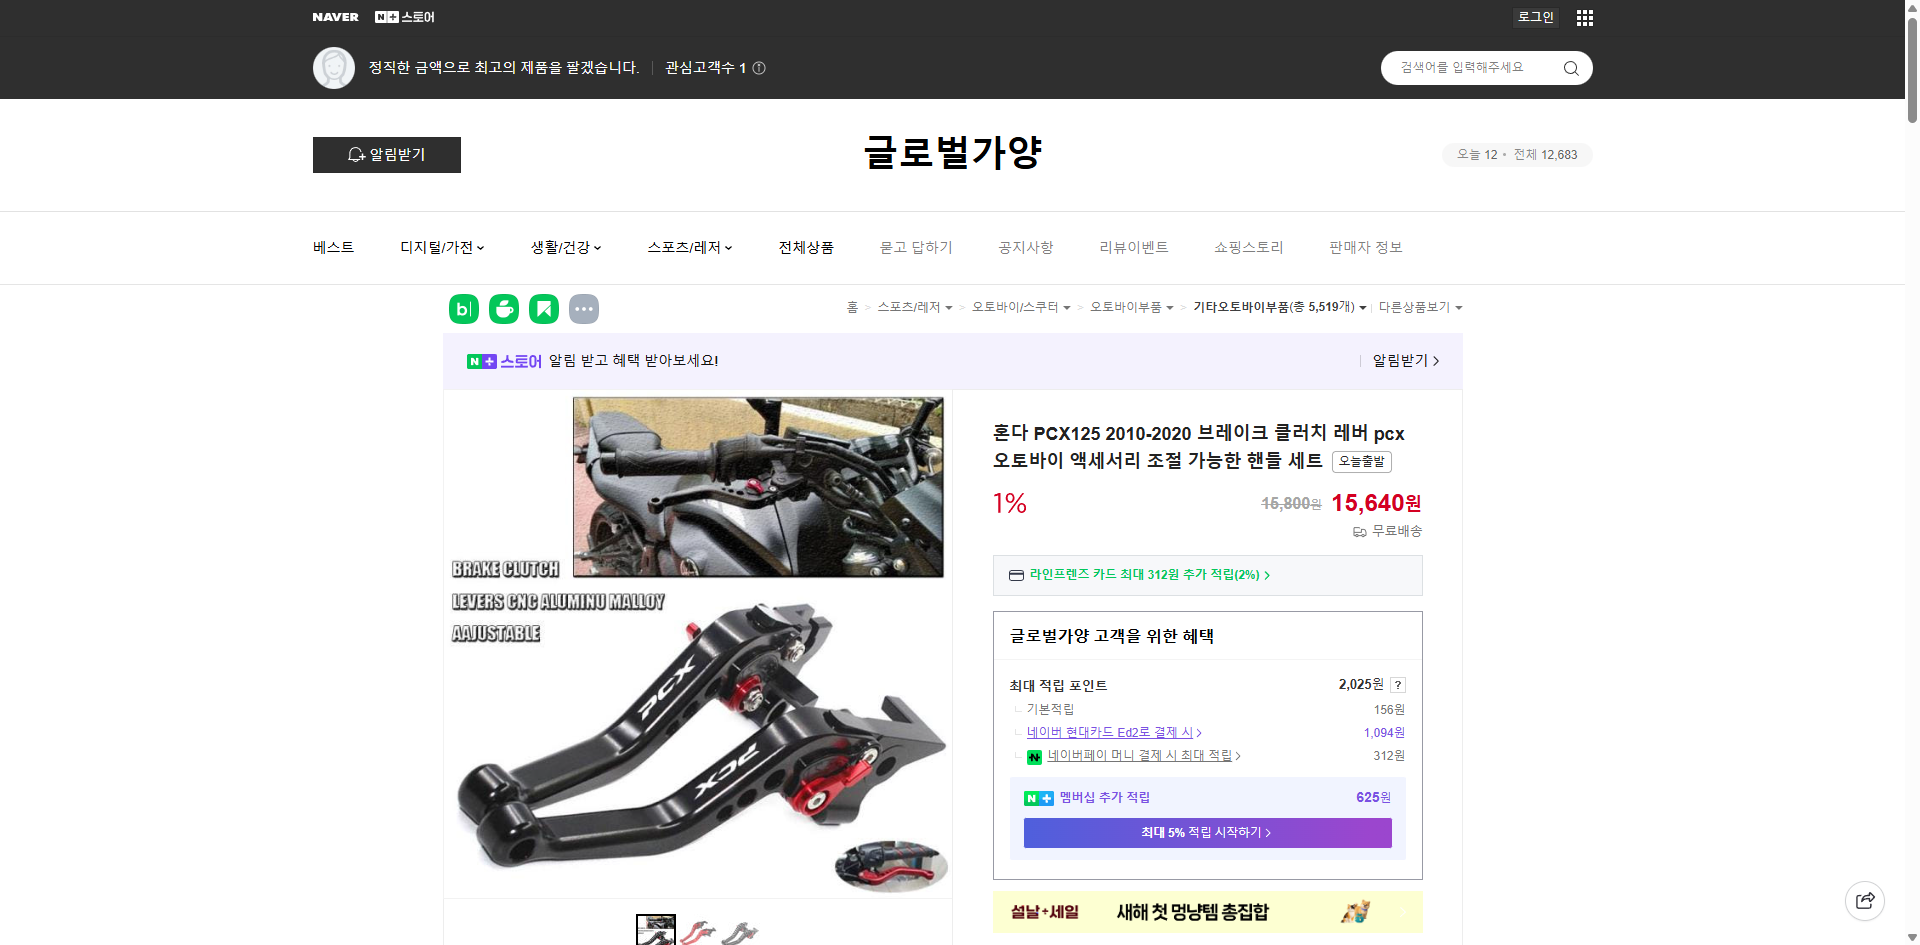The image size is (1920, 945).
Task: Click the green Keep bookmark share icon
Action: coord(543,309)
